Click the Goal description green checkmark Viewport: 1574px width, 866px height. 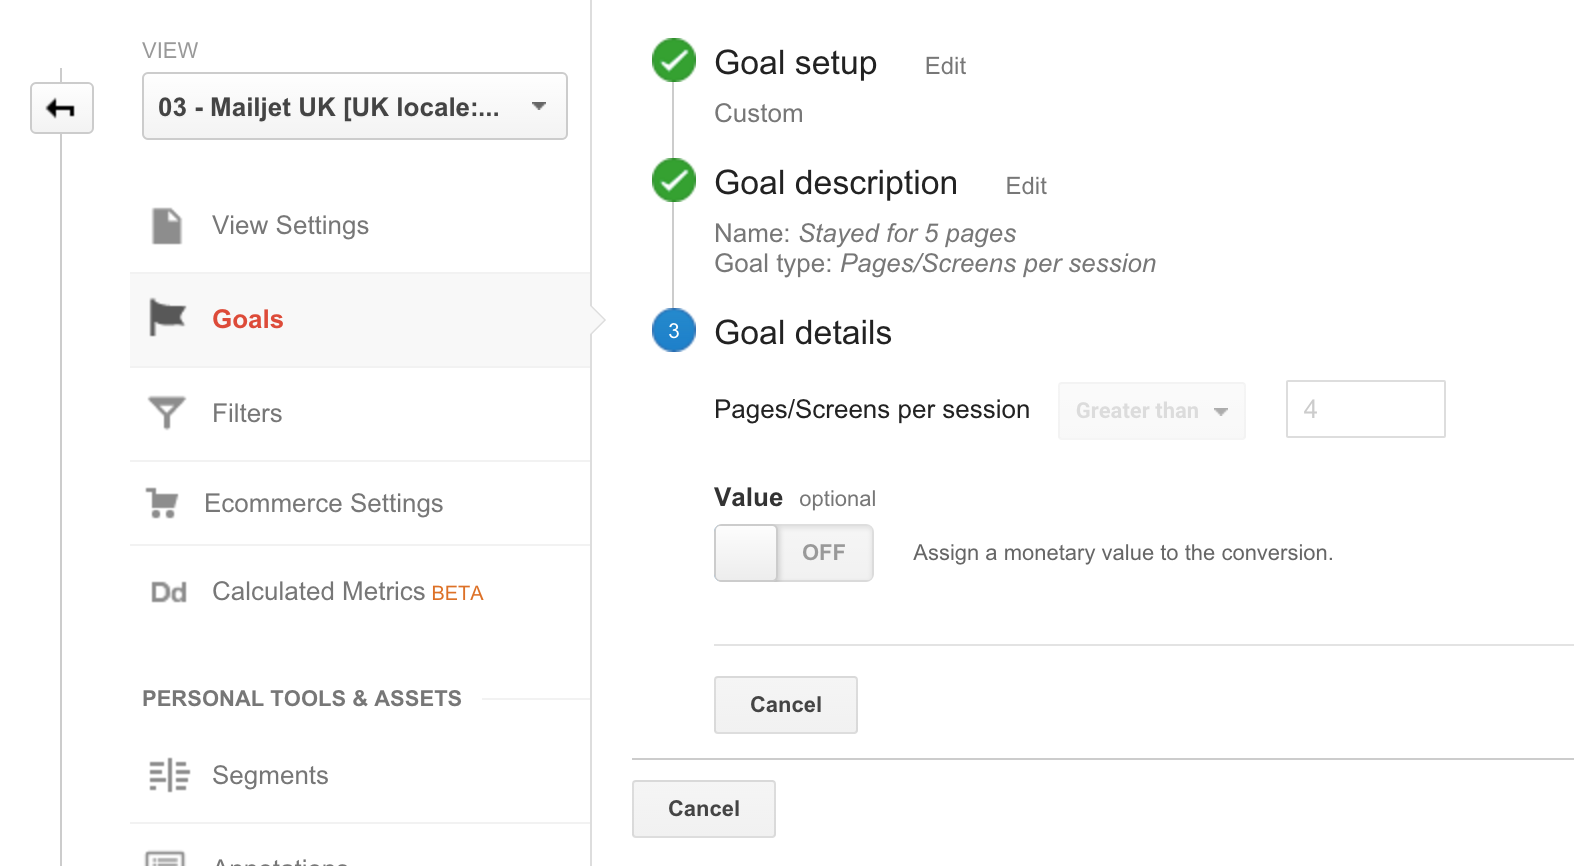pos(674,181)
